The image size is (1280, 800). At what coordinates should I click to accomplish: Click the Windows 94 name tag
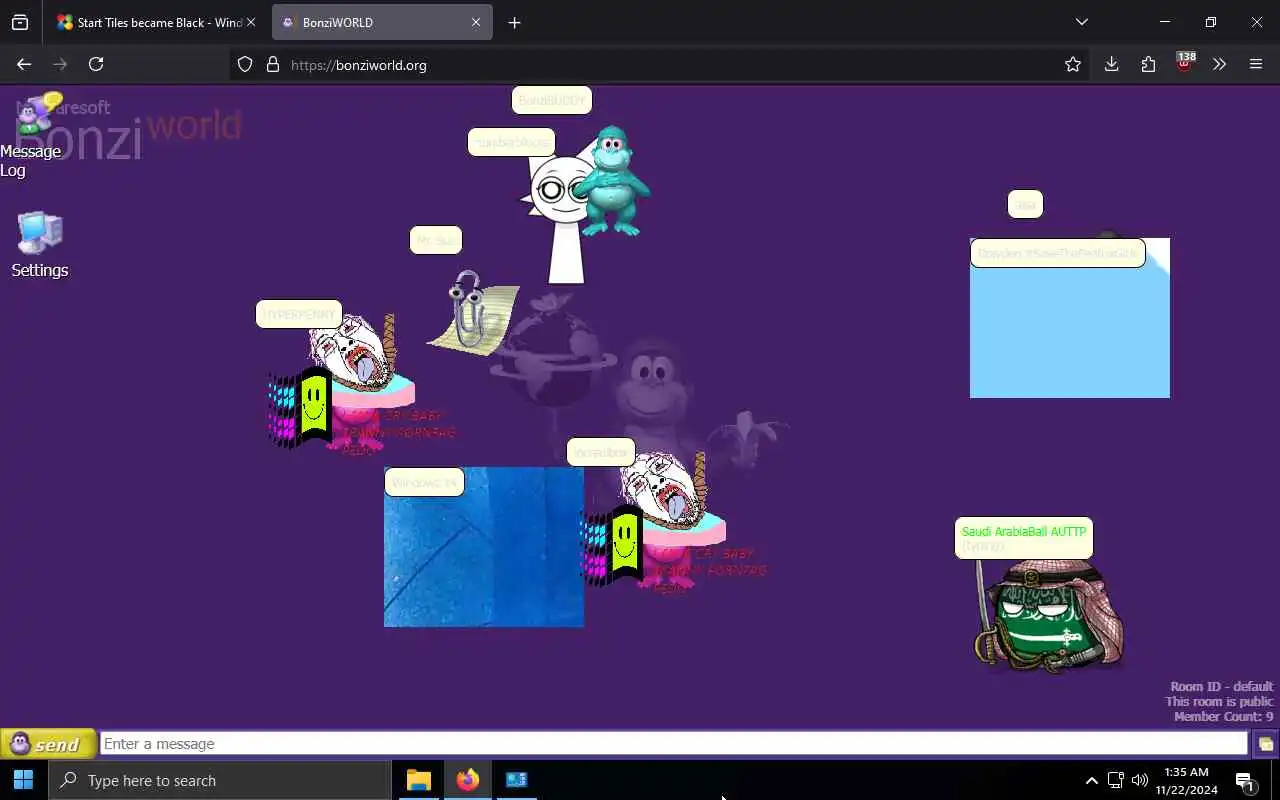[424, 482]
